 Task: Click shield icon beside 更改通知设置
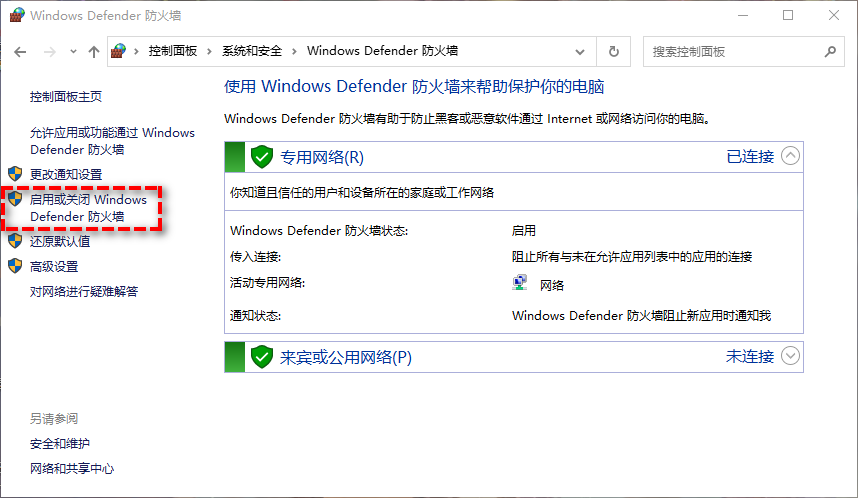(15, 174)
